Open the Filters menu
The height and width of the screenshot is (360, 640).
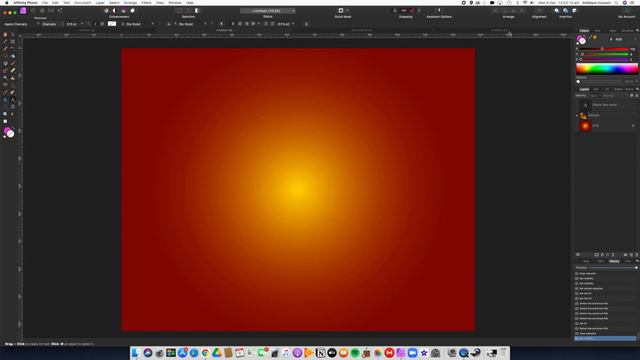click(x=146, y=2)
